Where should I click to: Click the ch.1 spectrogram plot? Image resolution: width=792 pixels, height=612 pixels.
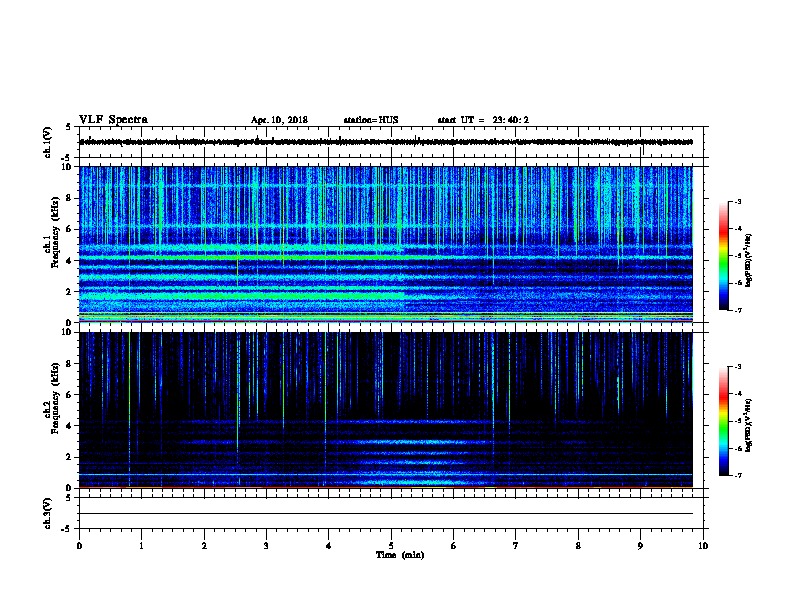point(391,244)
